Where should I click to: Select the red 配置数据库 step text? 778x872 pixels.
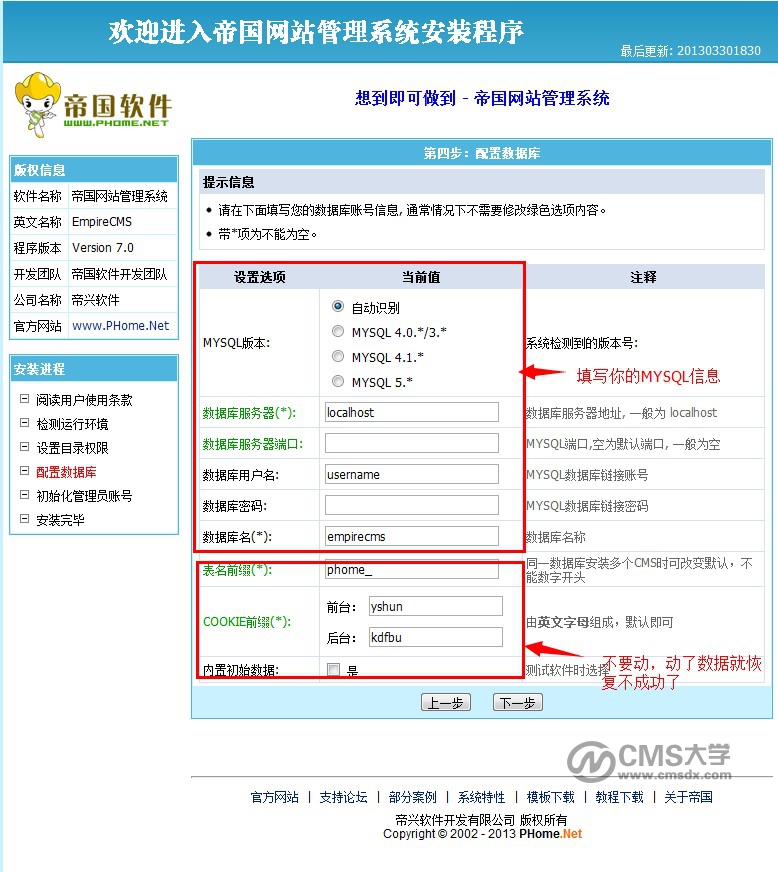[x=66, y=472]
